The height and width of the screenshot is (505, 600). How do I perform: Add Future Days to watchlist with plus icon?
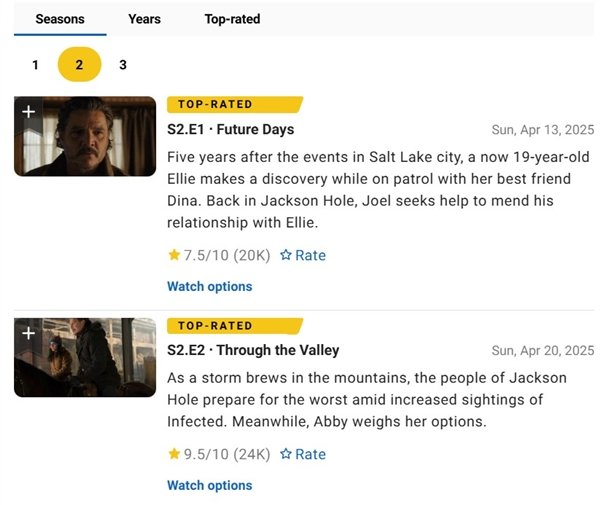[28, 111]
